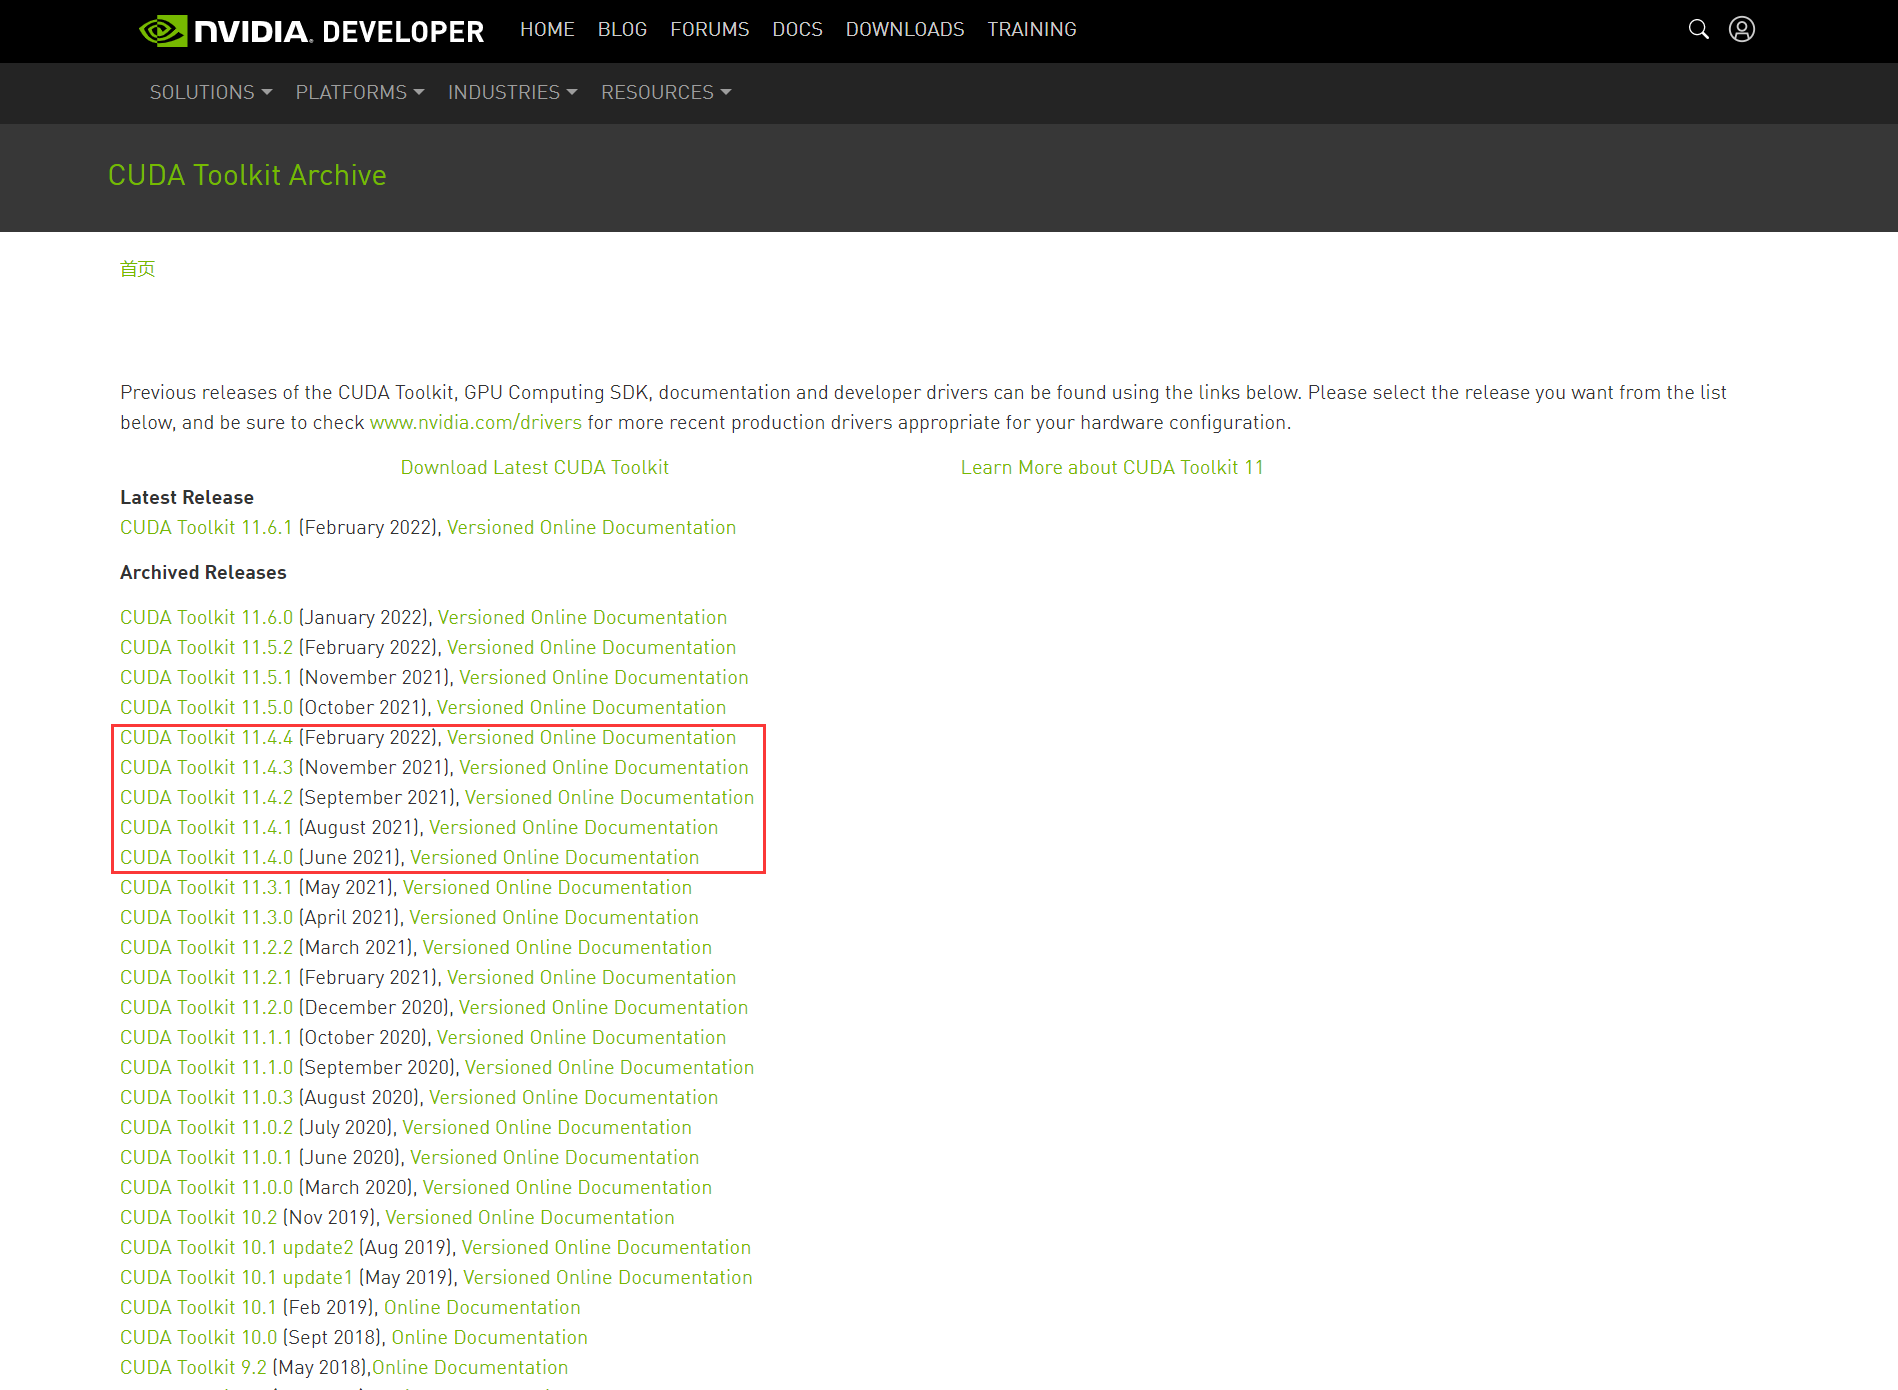Open the DOCS page
This screenshot has height=1390, width=1898.
click(x=797, y=29)
